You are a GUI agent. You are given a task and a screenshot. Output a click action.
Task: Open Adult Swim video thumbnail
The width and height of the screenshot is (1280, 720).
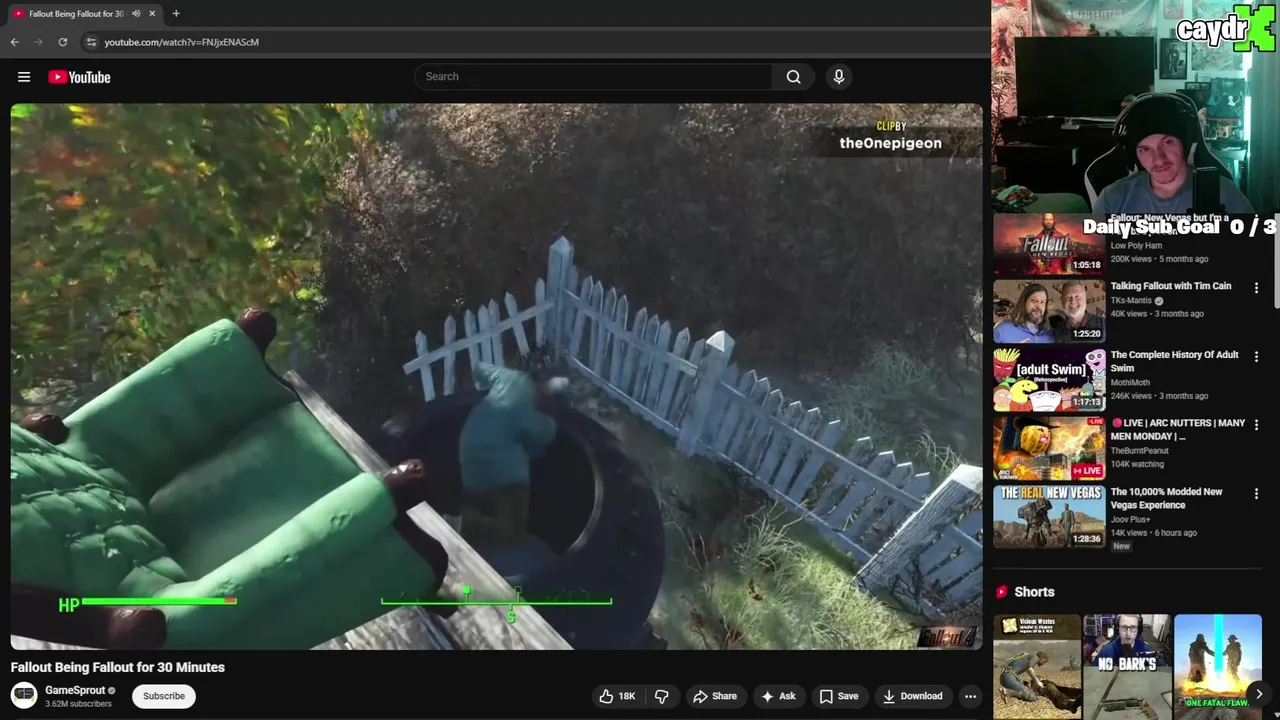(1049, 380)
